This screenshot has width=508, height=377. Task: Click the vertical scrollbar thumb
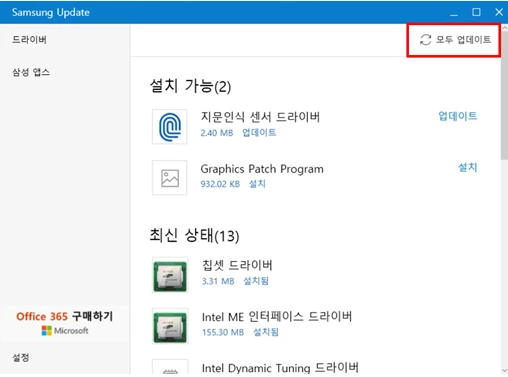point(504,96)
